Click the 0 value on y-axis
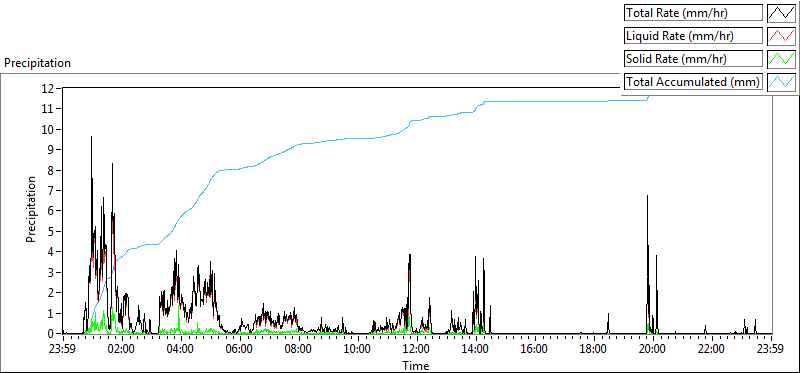Viewport: 800px width, 373px height. (51, 333)
